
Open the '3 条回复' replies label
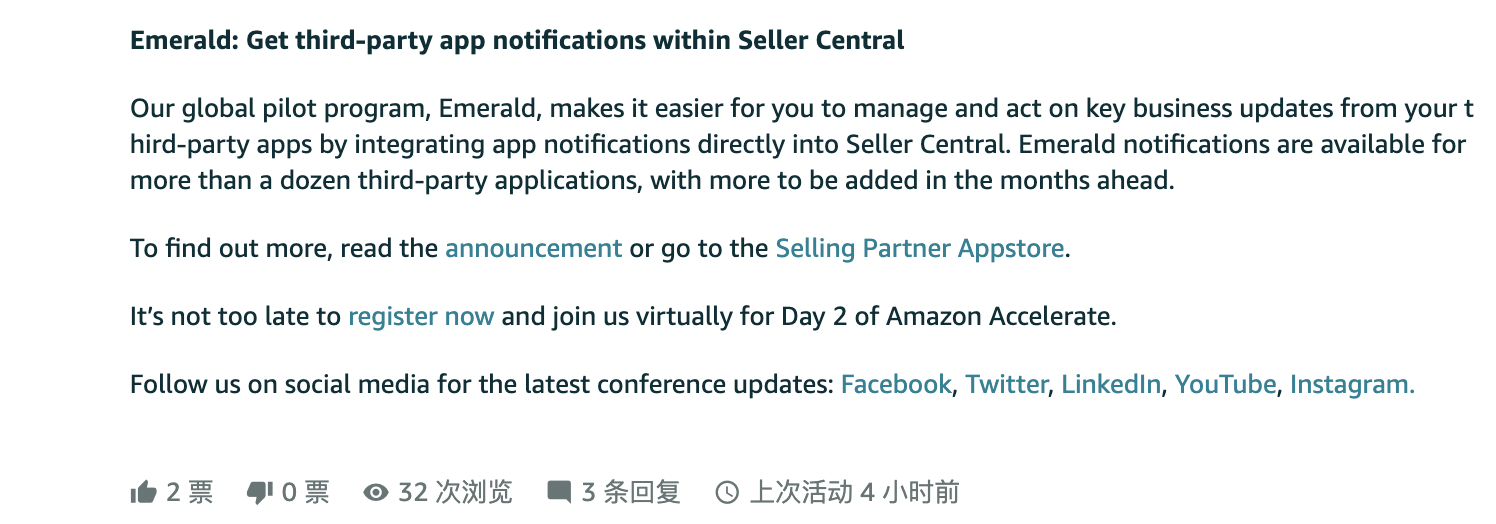pyautogui.click(x=631, y=492)
